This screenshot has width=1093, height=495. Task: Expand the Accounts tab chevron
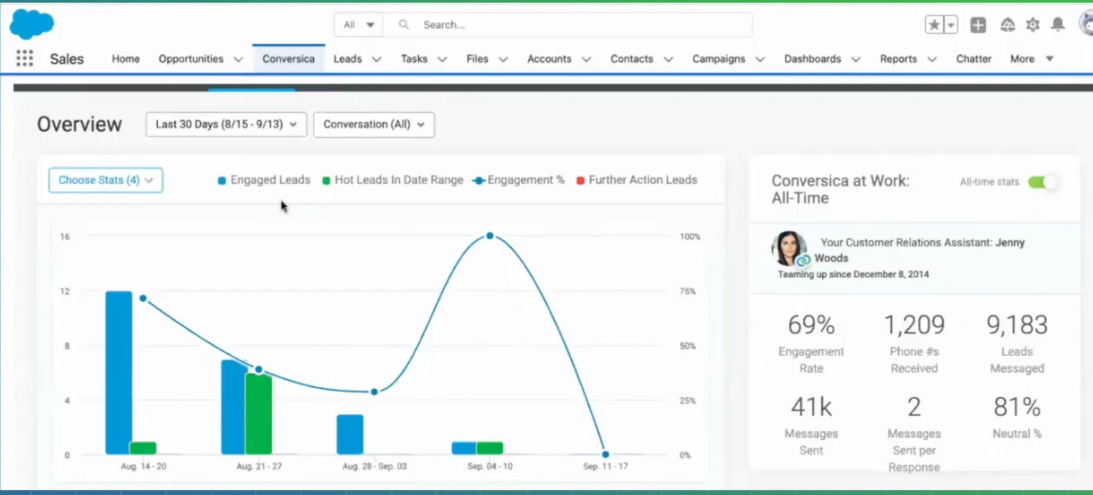pyautogui.click(x=586, y=59)
